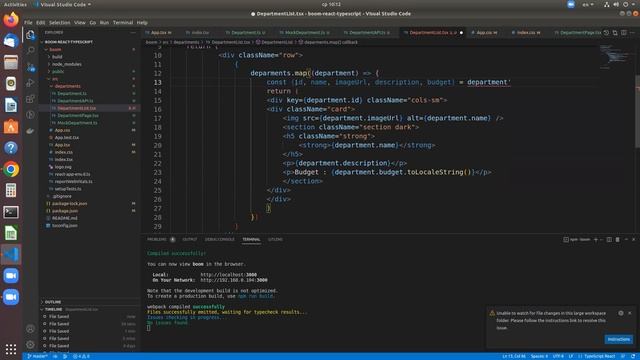Open the Run and Debug view
Screen dimensions: 640x360
click(30, 83)
